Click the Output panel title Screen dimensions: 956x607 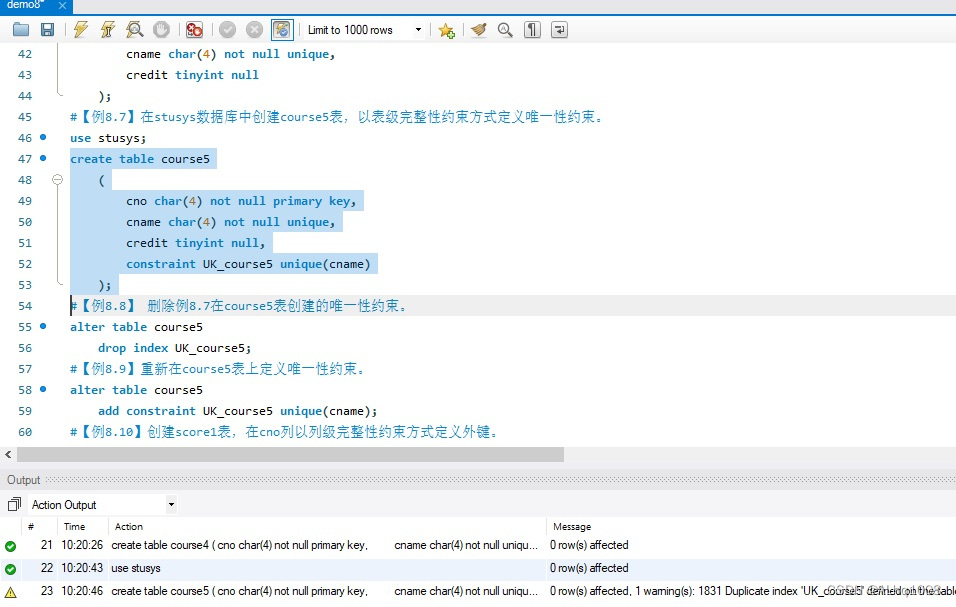[x=23, y=480]
